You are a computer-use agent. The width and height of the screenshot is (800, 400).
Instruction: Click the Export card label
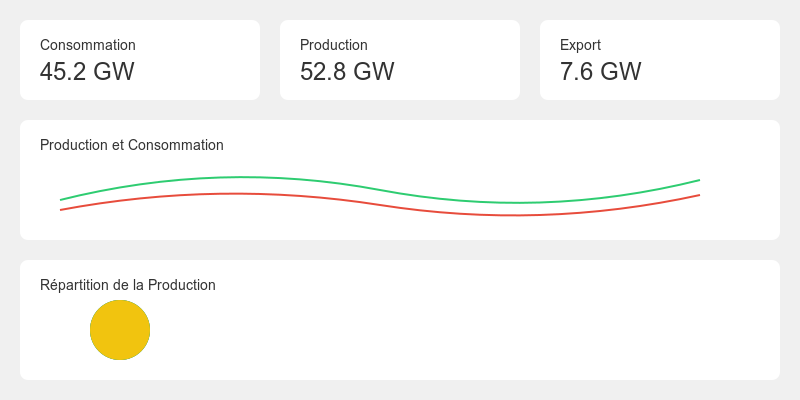coord(580,45)
